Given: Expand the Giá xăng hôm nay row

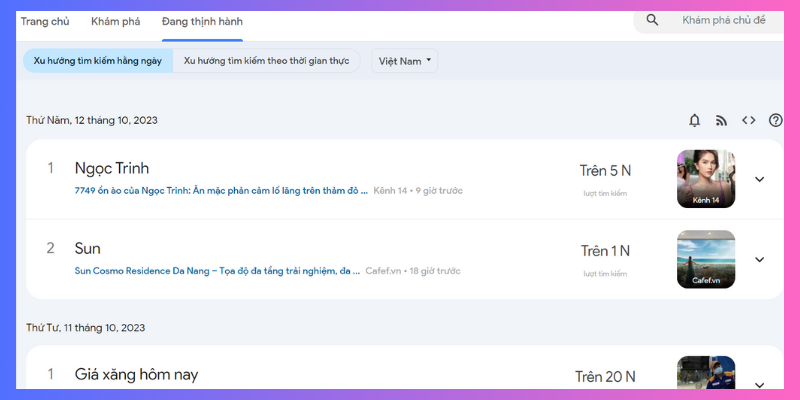Looking at the screenshot, I should (760, 385).
